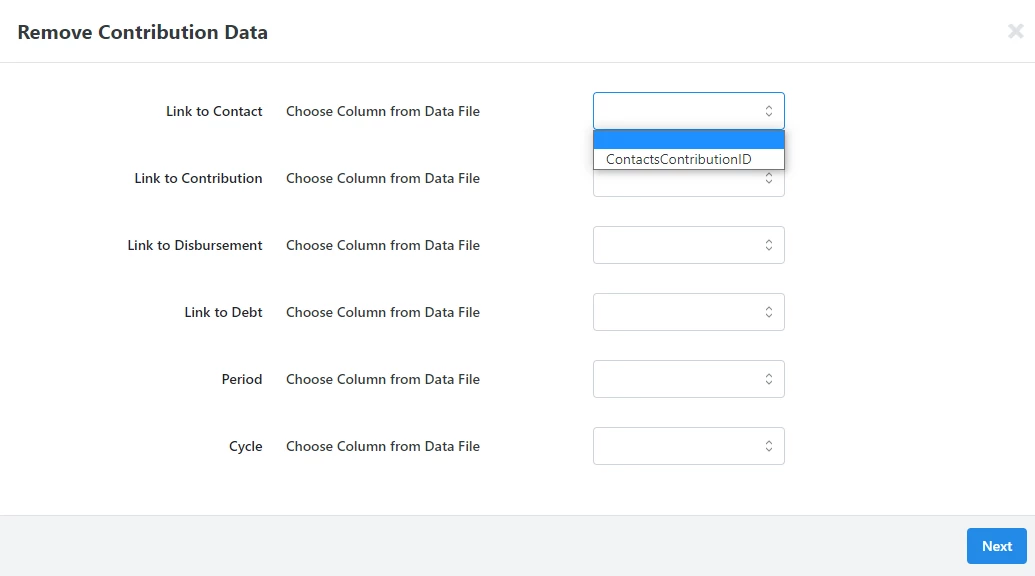
Task: Click the Choose Column text beside Link to Debt
Action: point(383,312)
